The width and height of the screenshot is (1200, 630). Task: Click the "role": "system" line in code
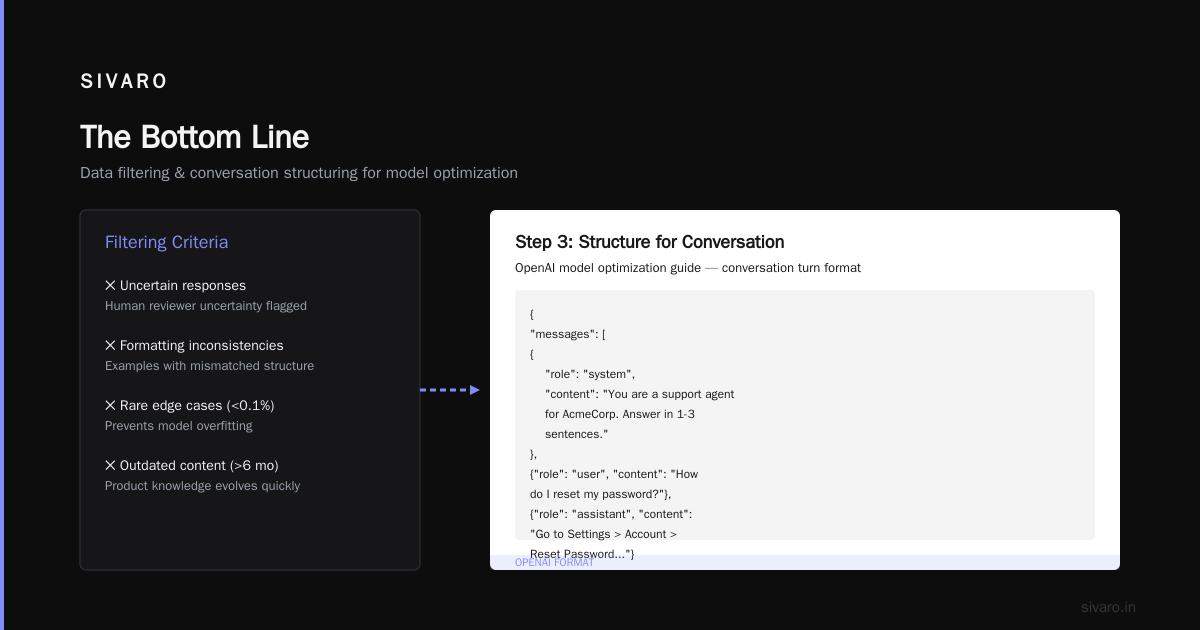[590, 374]
